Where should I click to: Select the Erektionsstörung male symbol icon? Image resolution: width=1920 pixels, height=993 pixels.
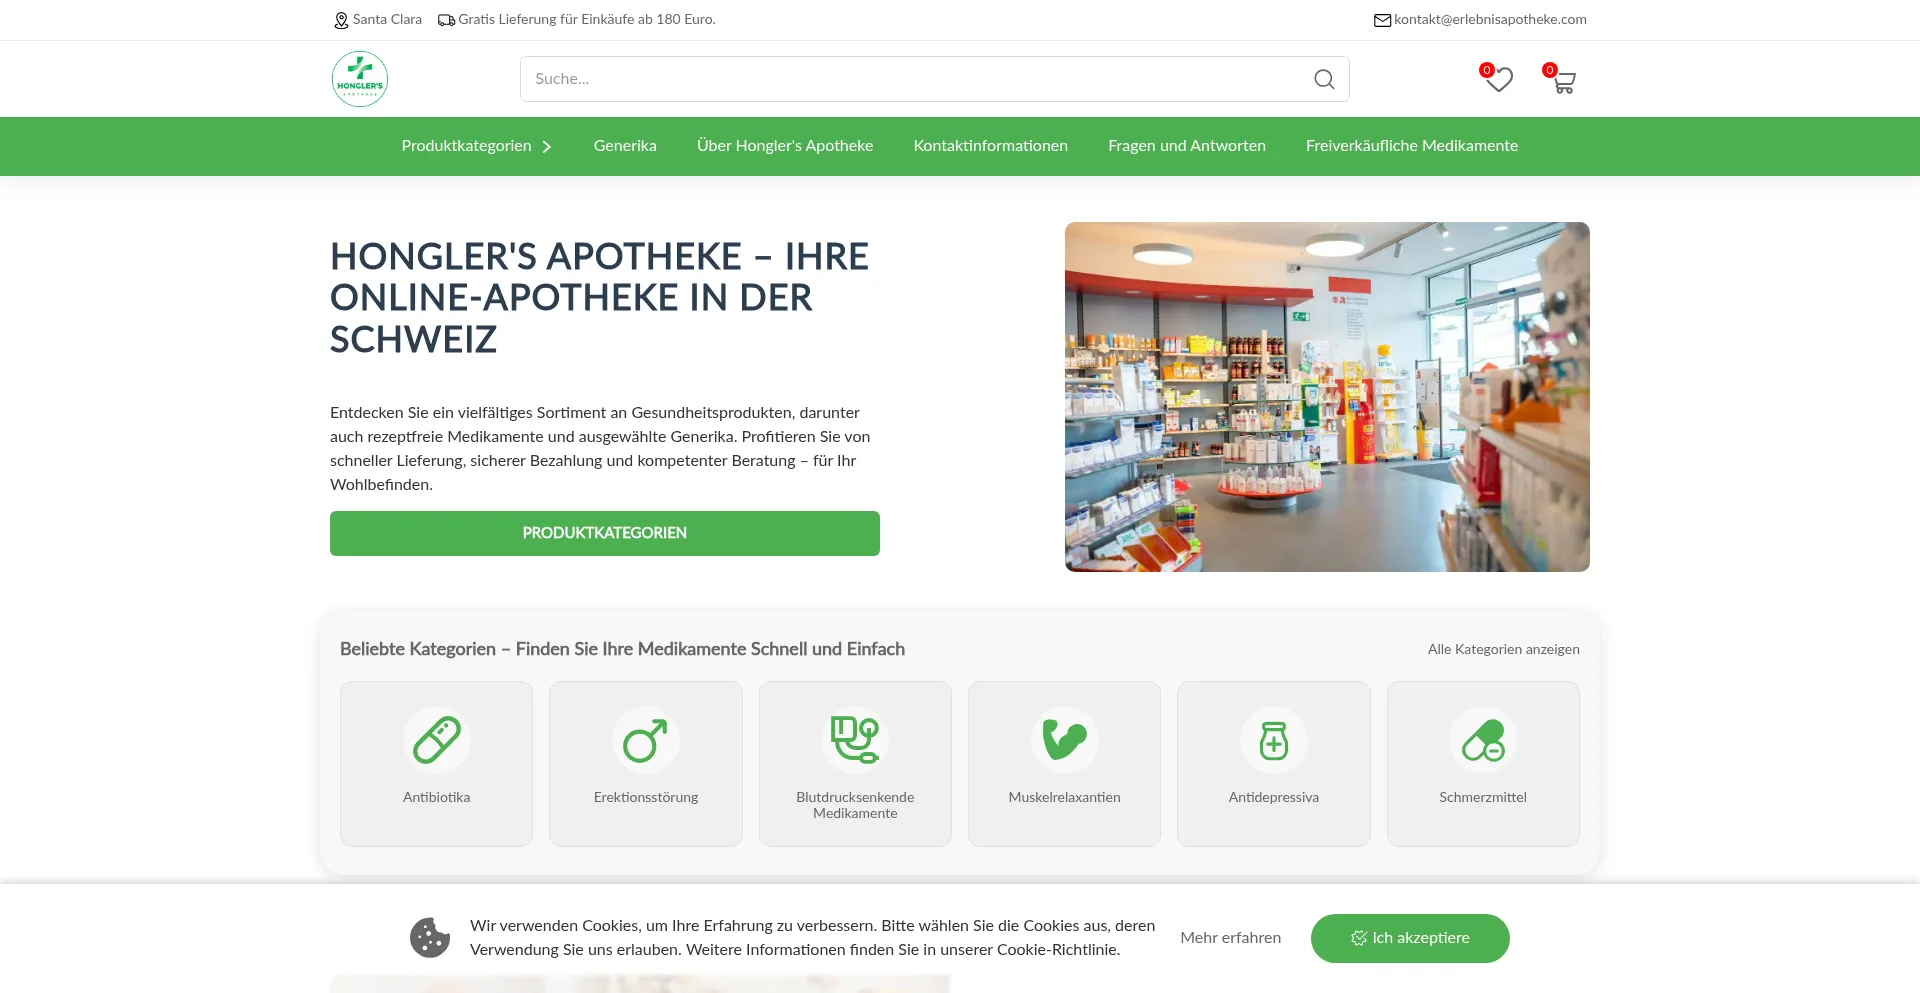coord(646,740)
